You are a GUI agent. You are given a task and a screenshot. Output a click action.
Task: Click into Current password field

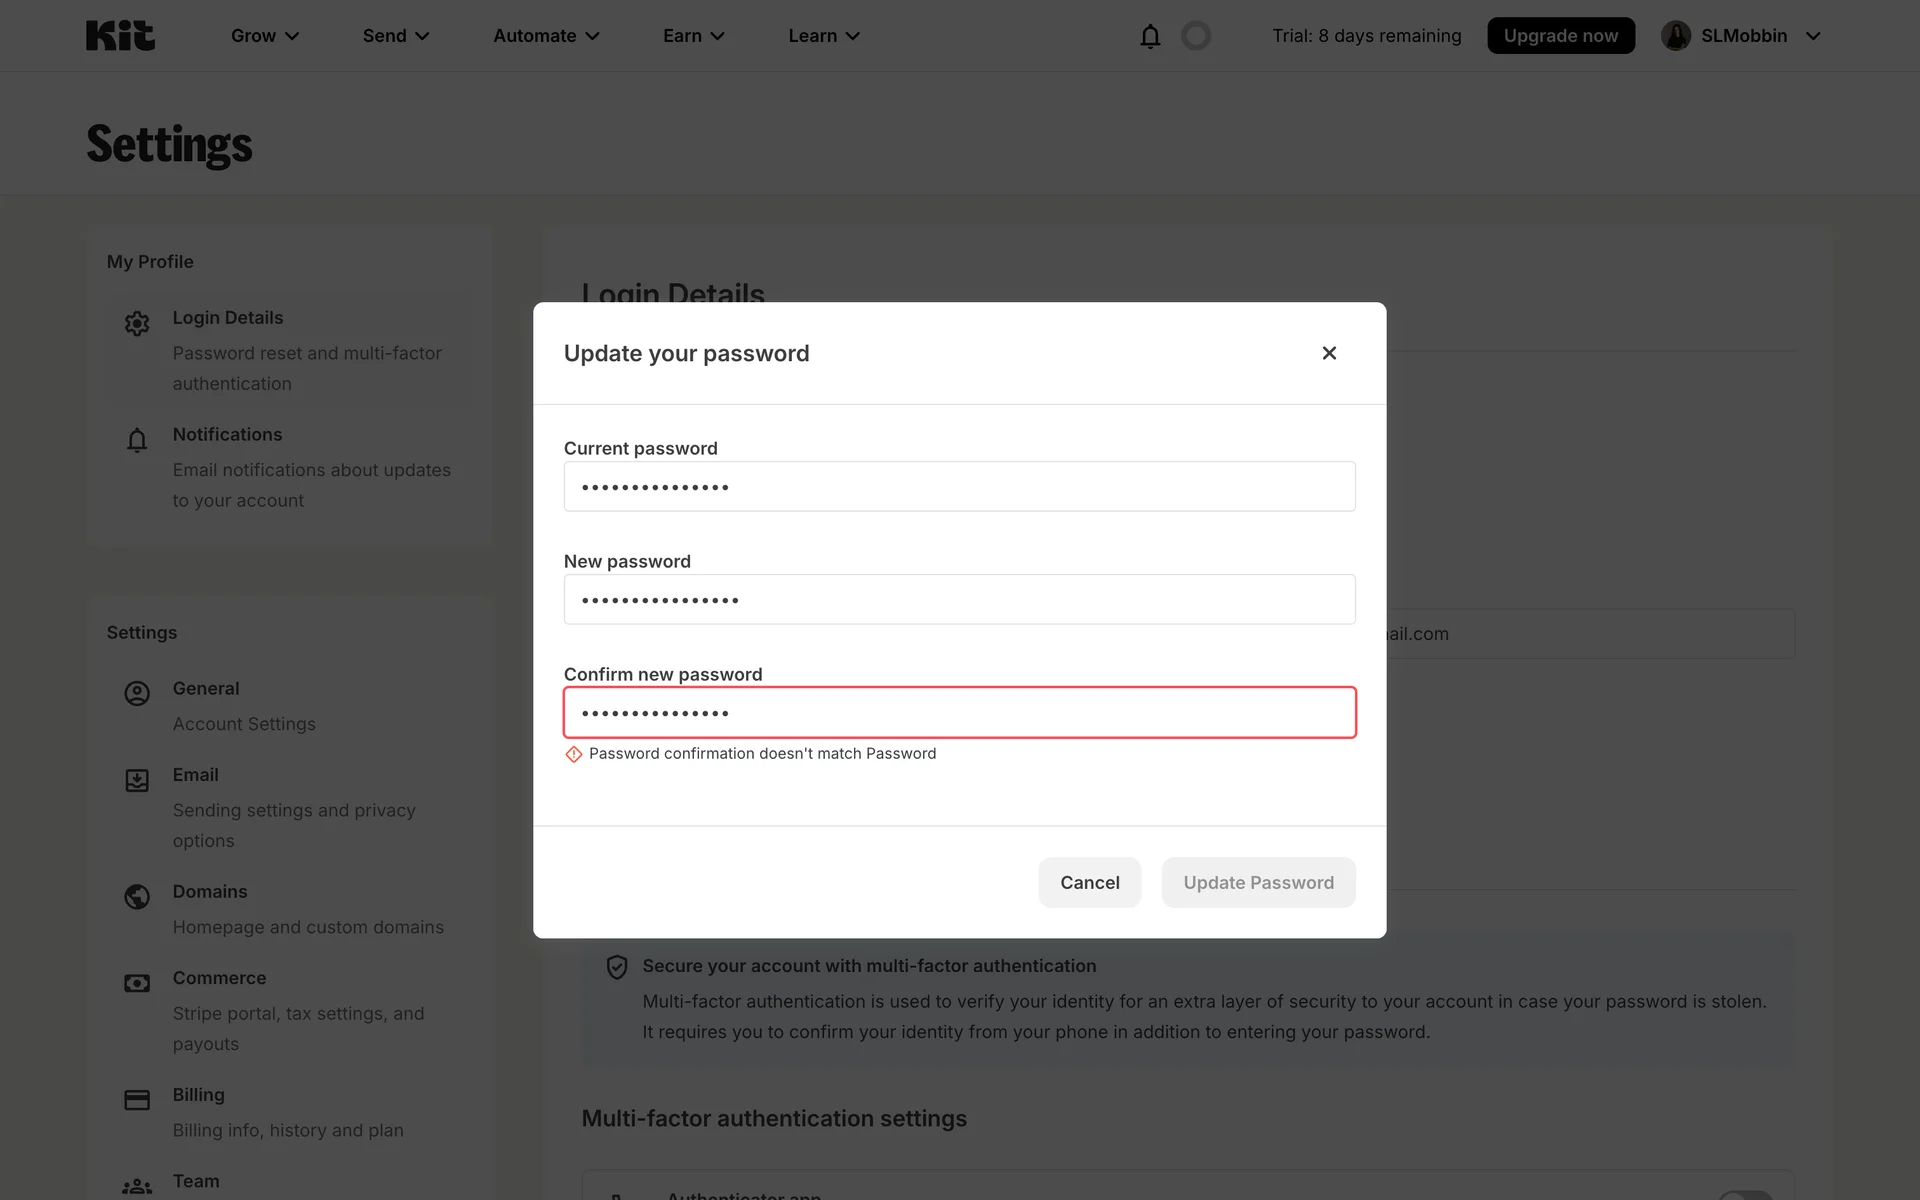click(x=959, y=487)
